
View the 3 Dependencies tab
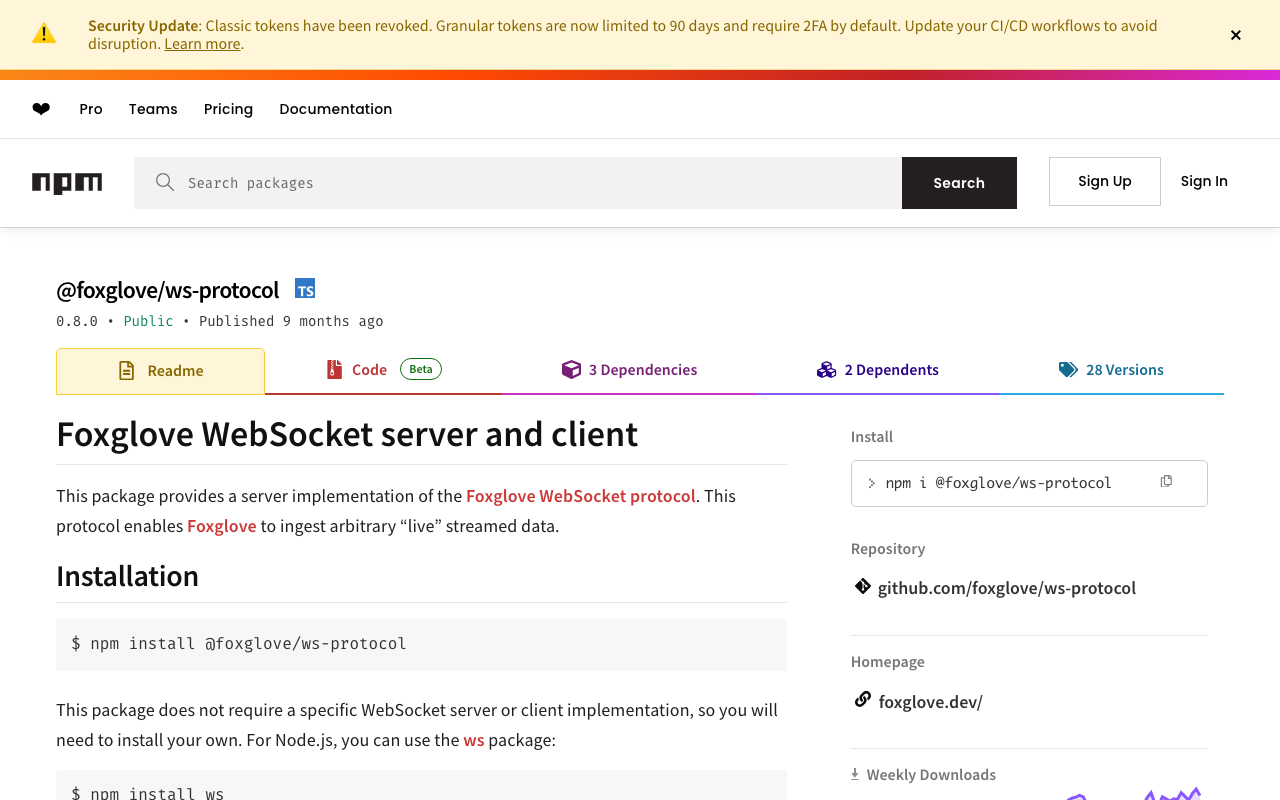click(x=630, y=370)
